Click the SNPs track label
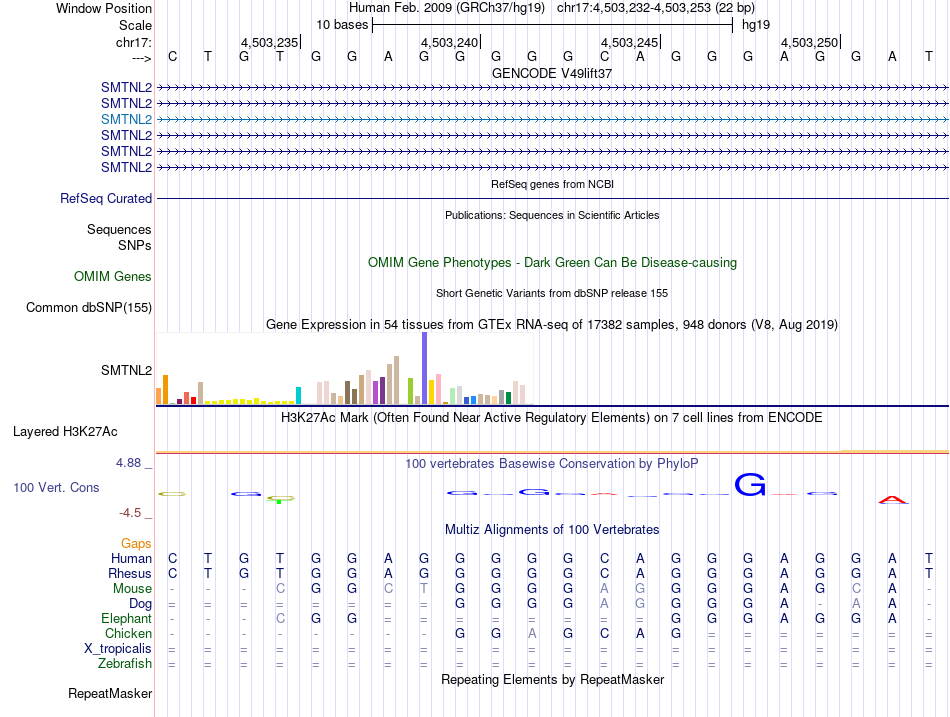This screenshot has height=717, width=950. coord(135,245)
